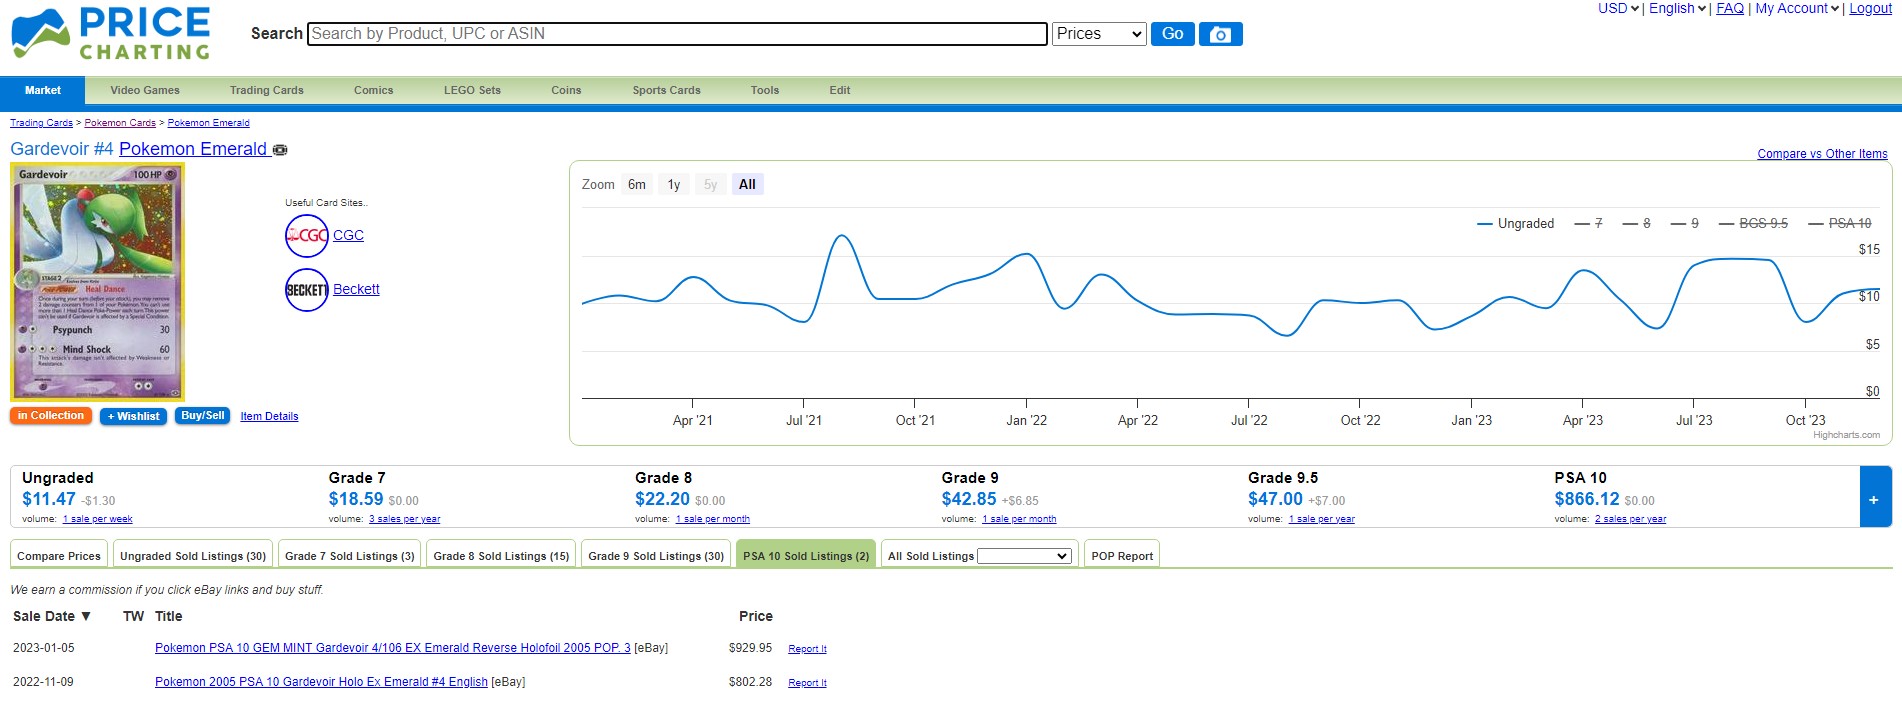1902x703 pixels.
Task: Open Compare vs Other Items link
Action: click(x=1822, y=154)
